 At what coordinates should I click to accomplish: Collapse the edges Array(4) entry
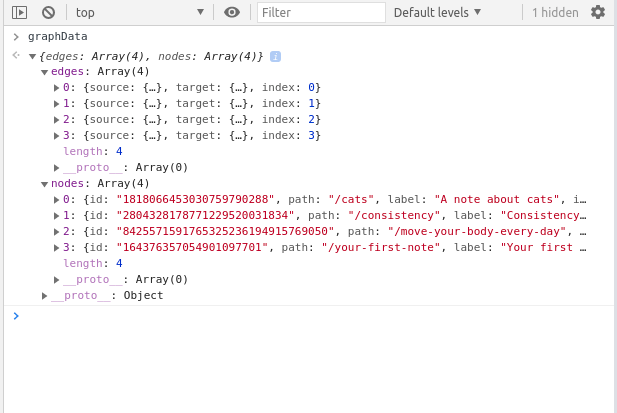[44, 72]
